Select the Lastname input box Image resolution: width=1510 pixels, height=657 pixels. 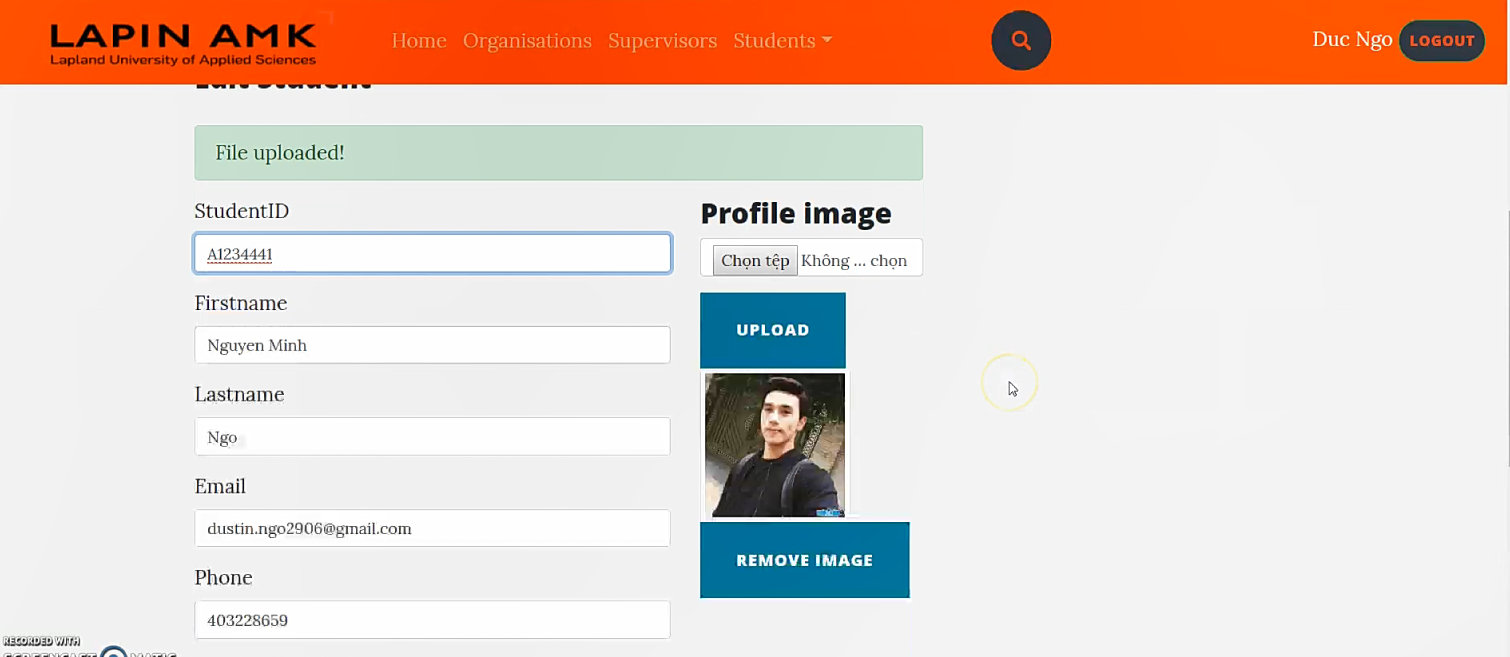[432, 437]
